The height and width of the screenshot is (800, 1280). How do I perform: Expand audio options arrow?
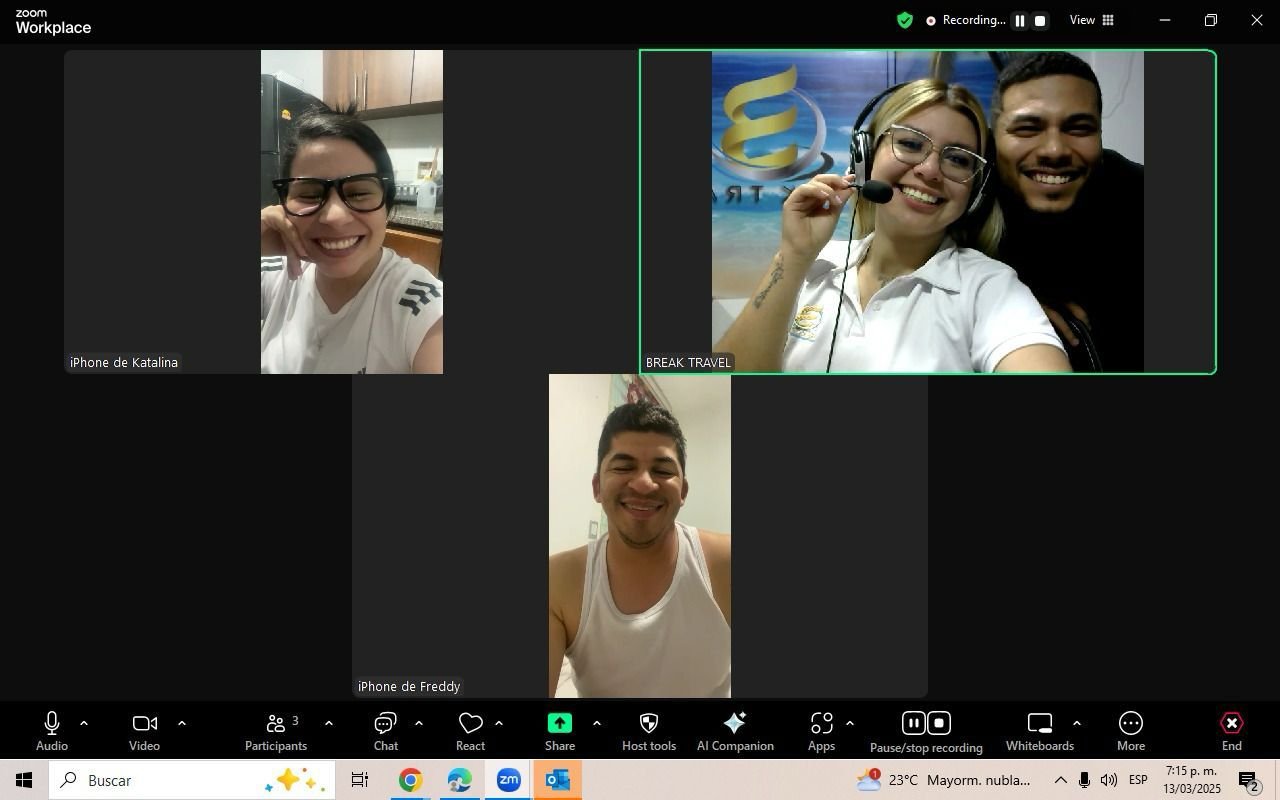(84, 723)
